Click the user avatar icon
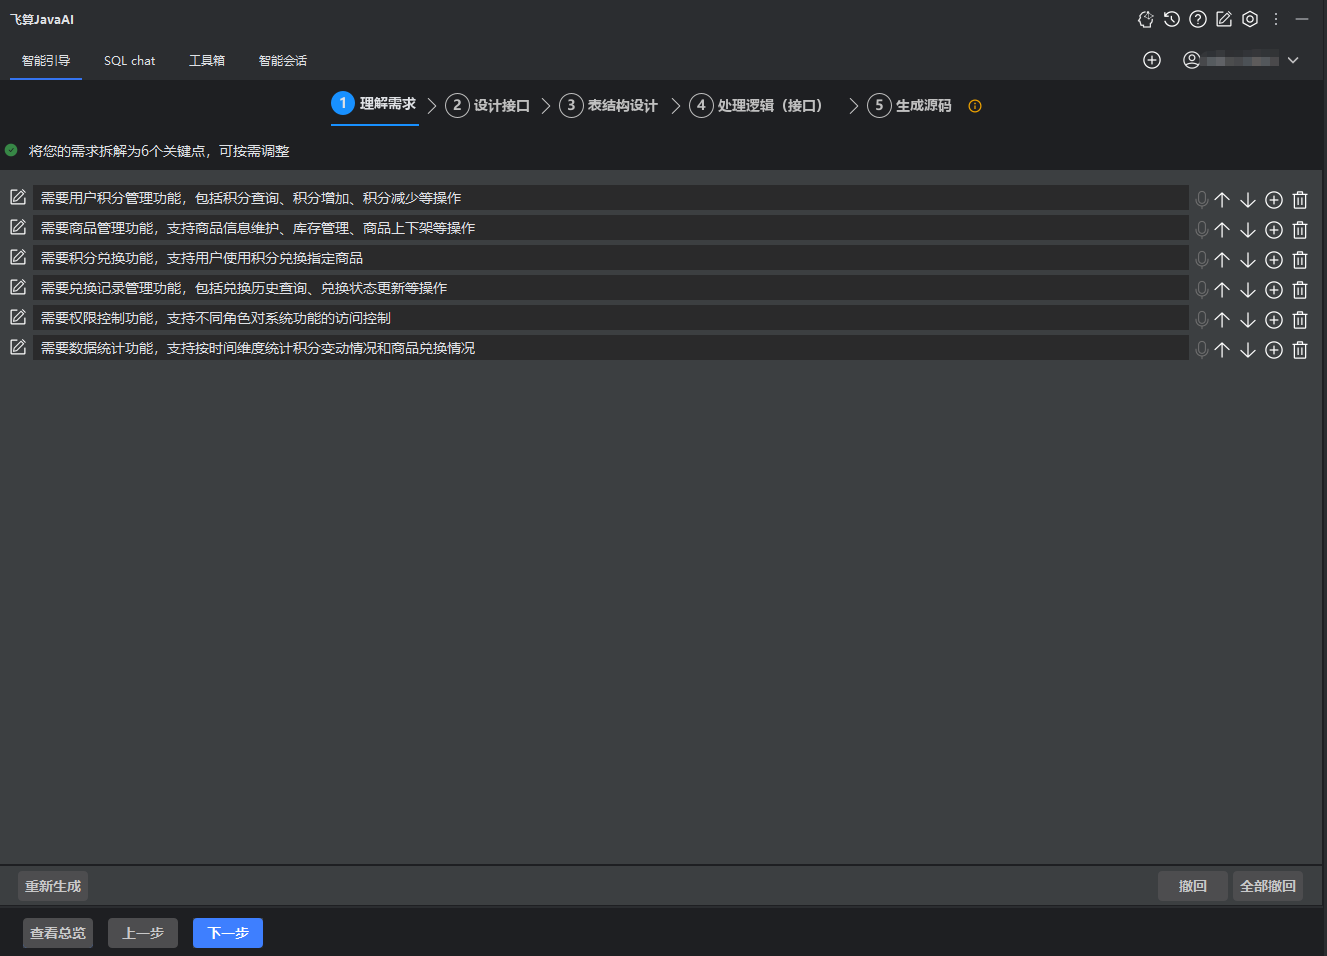 click(x=1191, y=60)
